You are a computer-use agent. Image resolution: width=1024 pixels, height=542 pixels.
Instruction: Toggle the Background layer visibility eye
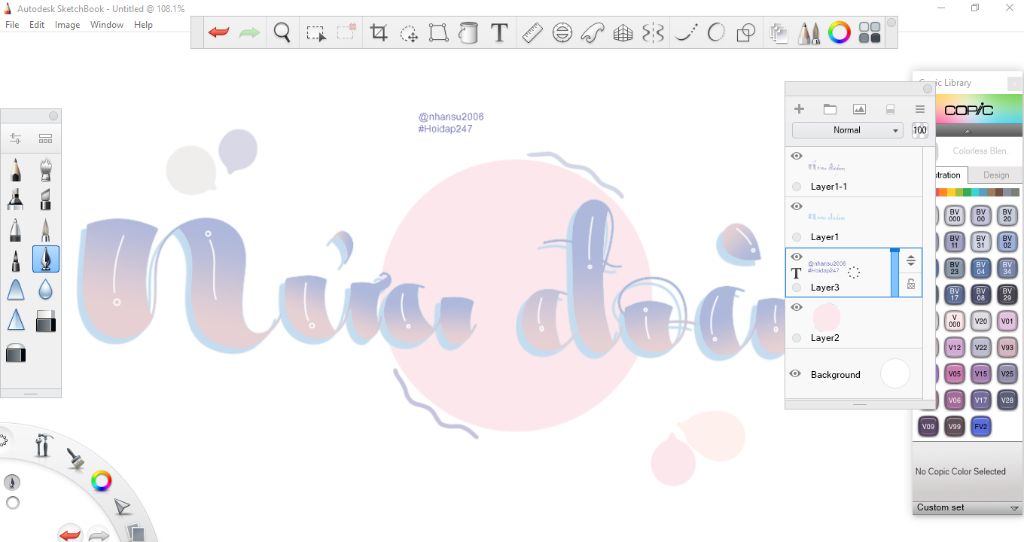click(x=795, y=374)
